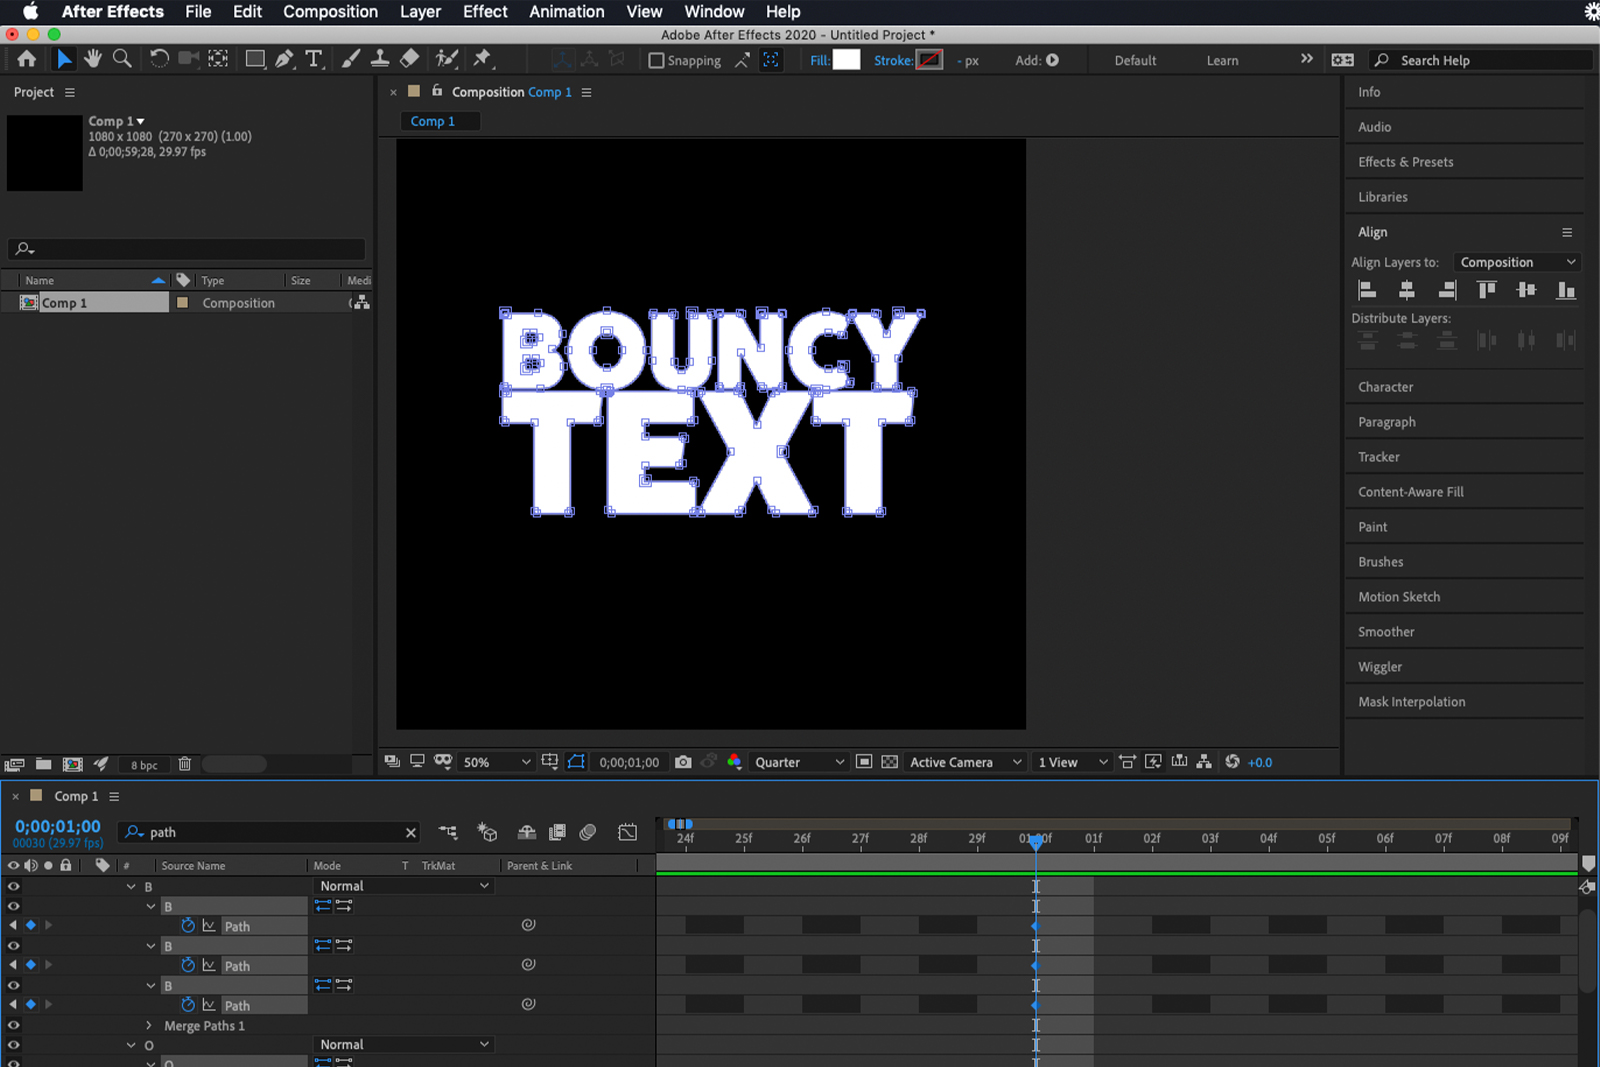Open the Graph Editor in the timeline
Screen dimensions: 1600x1067
[x=628, y=831]
